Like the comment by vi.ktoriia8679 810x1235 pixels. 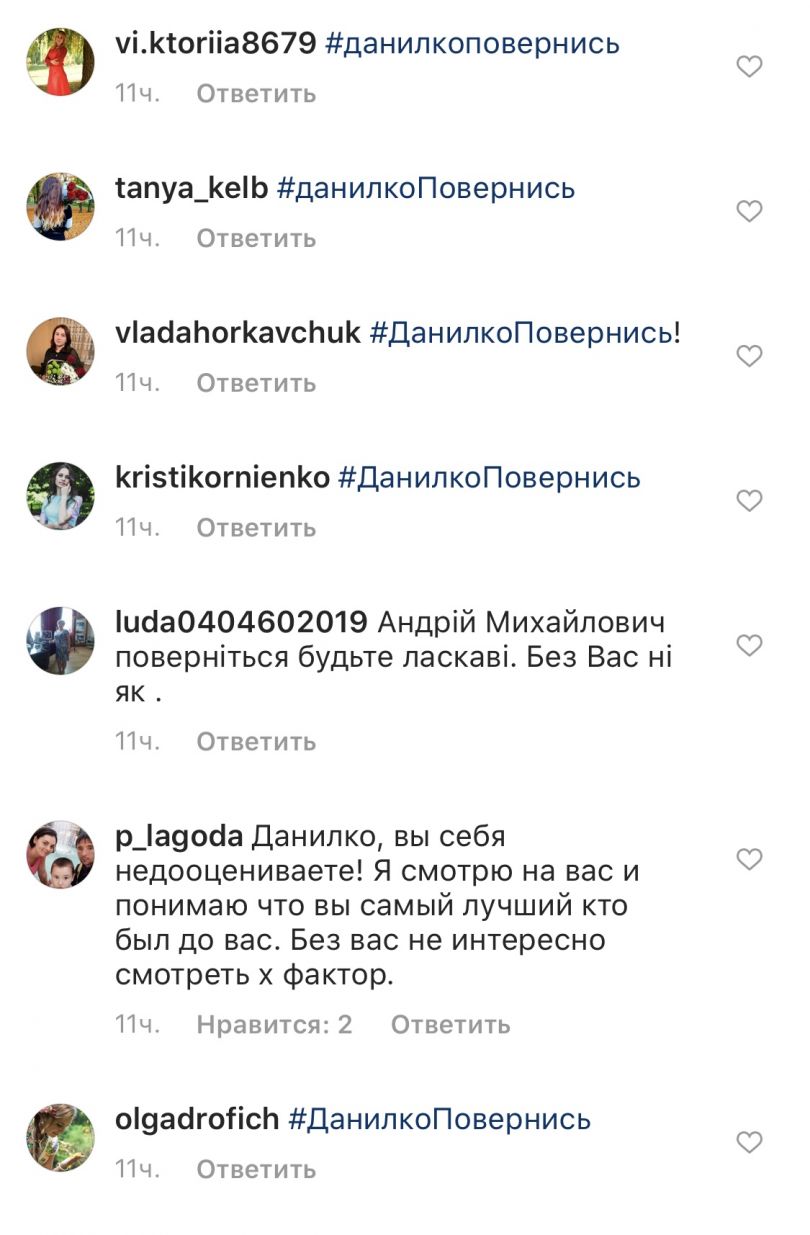coord(749,67)
